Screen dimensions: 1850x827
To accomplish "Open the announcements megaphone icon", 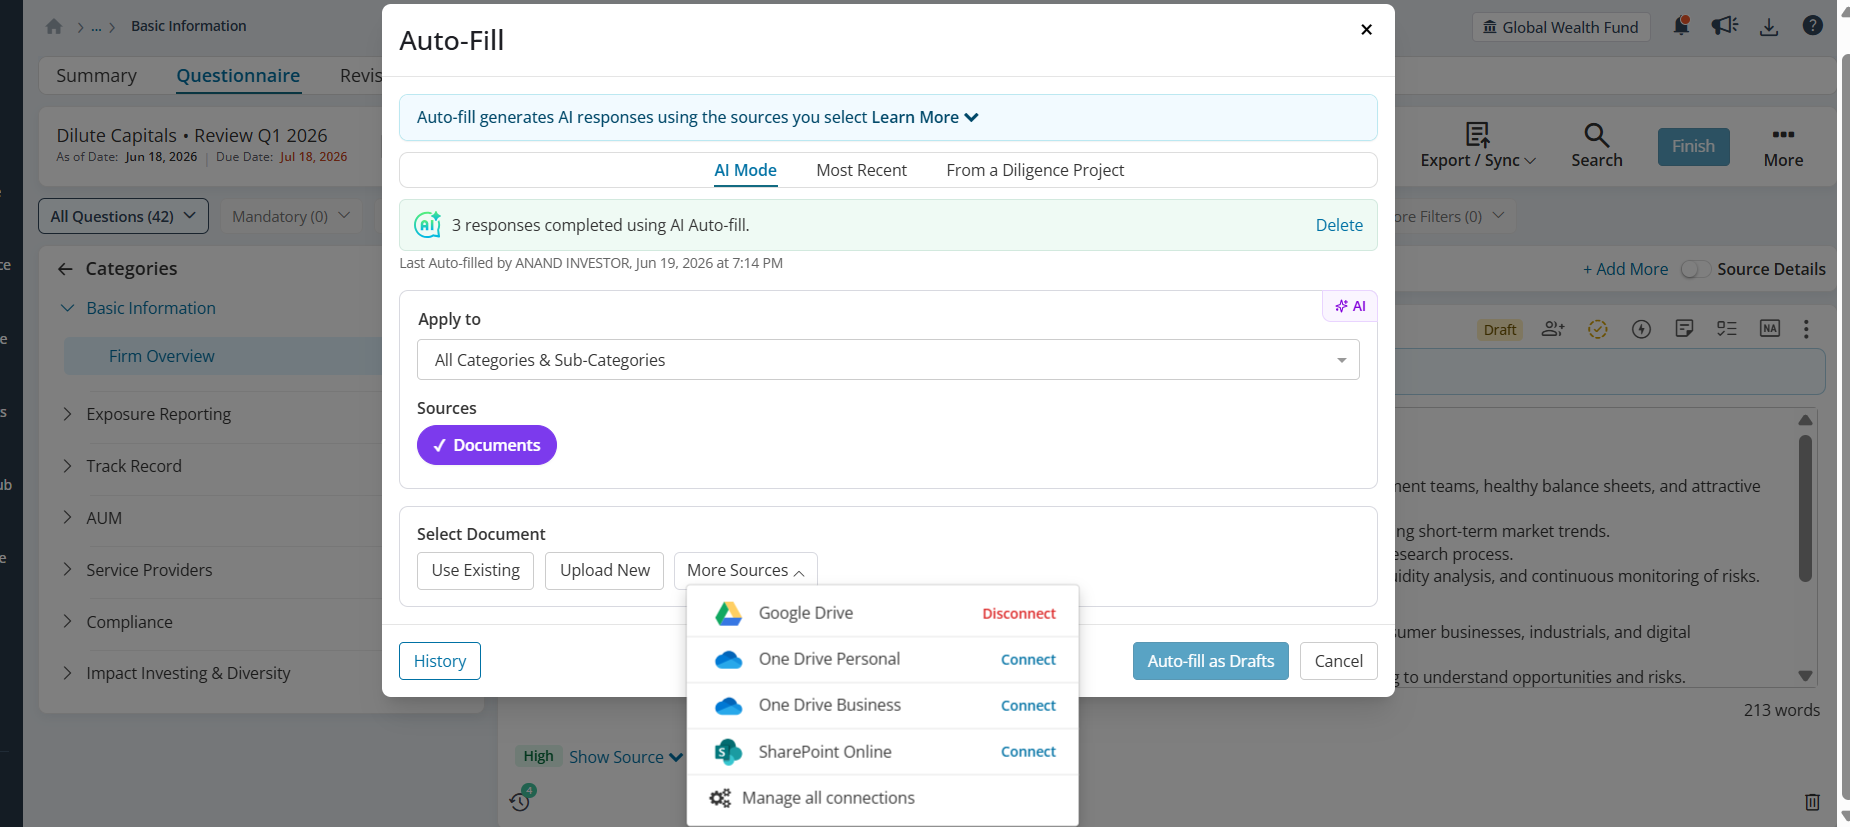I will [x=1725, y=26].
